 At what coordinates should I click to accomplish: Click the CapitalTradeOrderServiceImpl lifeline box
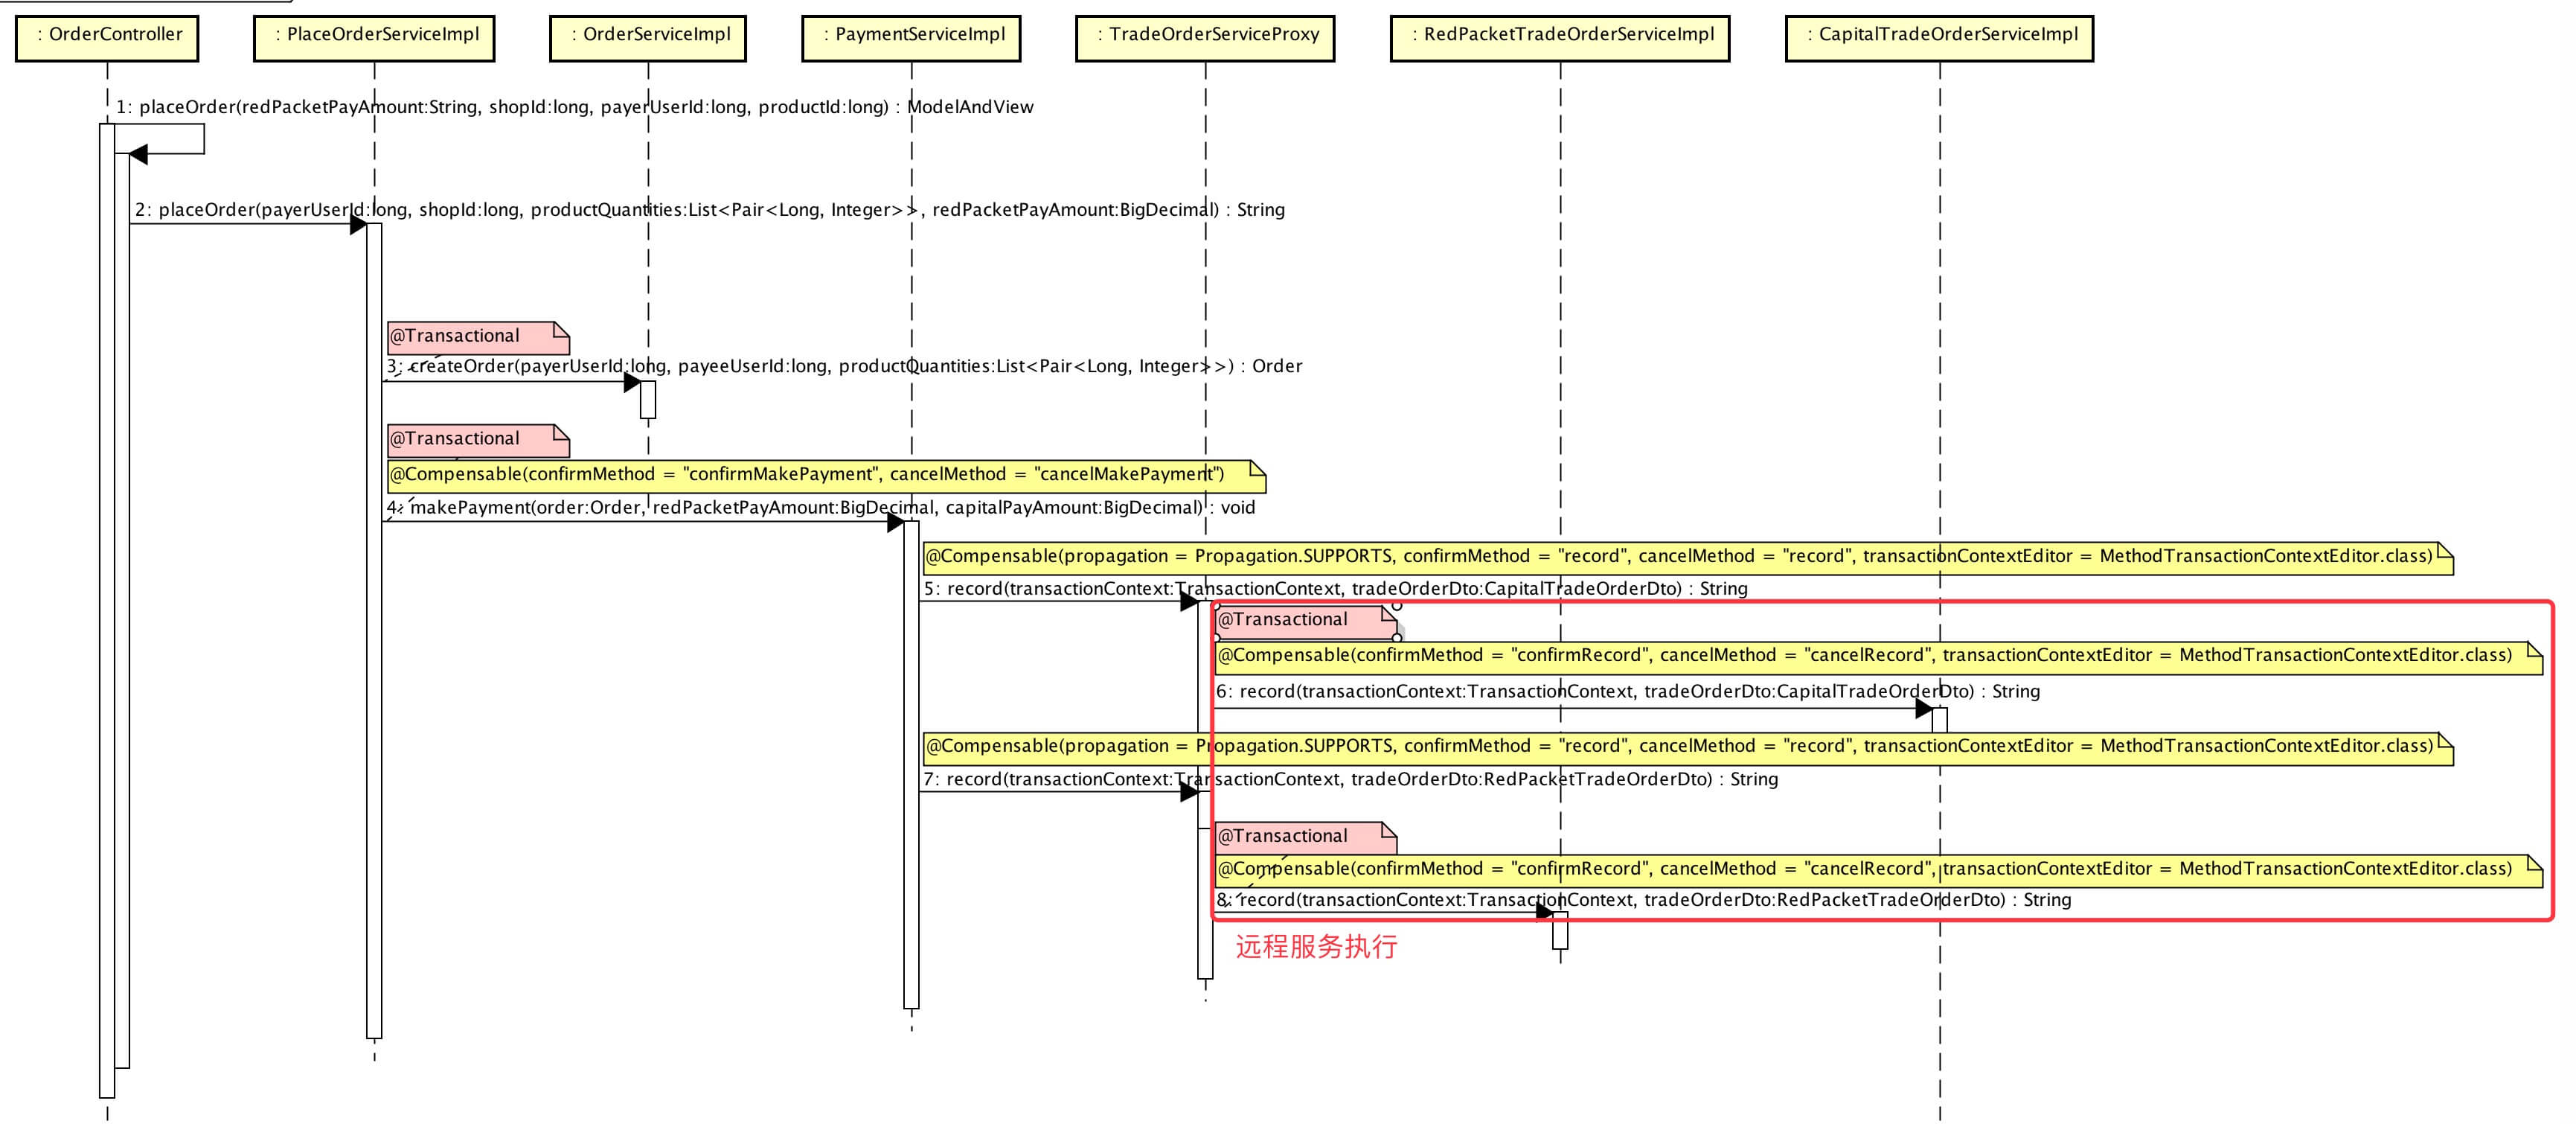pyautogui.click(x=1939, y=37)
